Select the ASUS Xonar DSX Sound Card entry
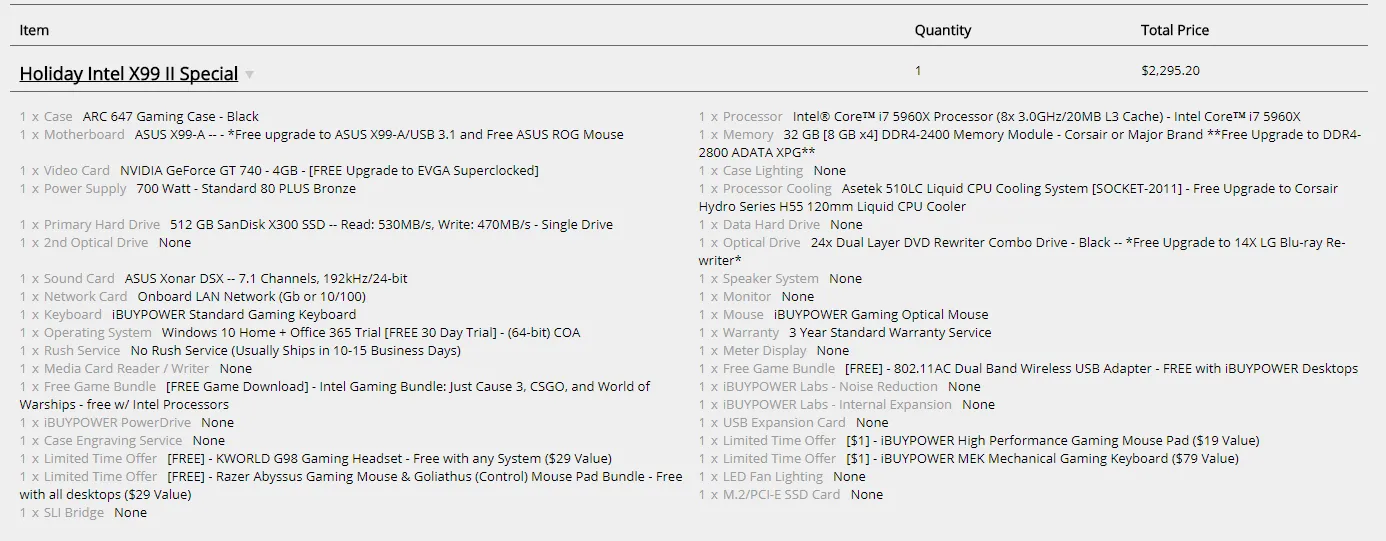This screenshot has height=541, width=1386. [x=265, y=279]
